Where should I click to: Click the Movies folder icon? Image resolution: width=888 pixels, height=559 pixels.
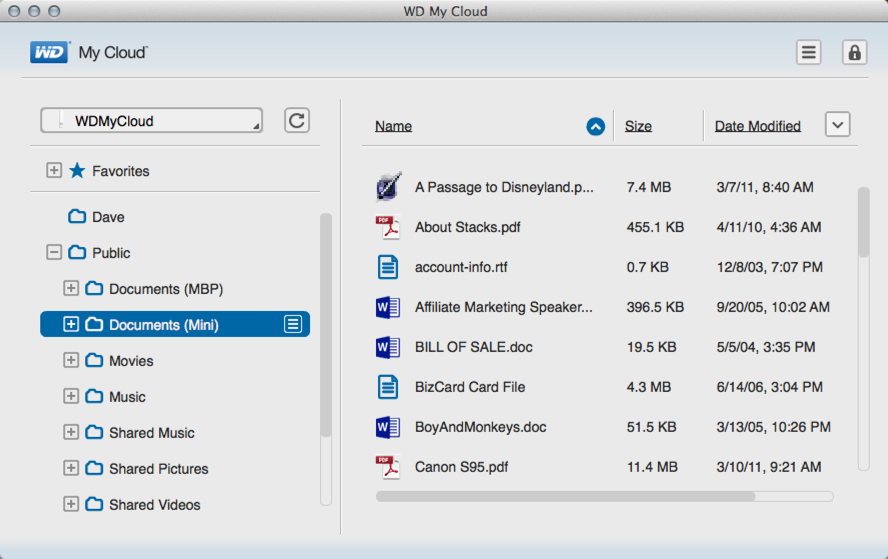(x=94, y=360)
